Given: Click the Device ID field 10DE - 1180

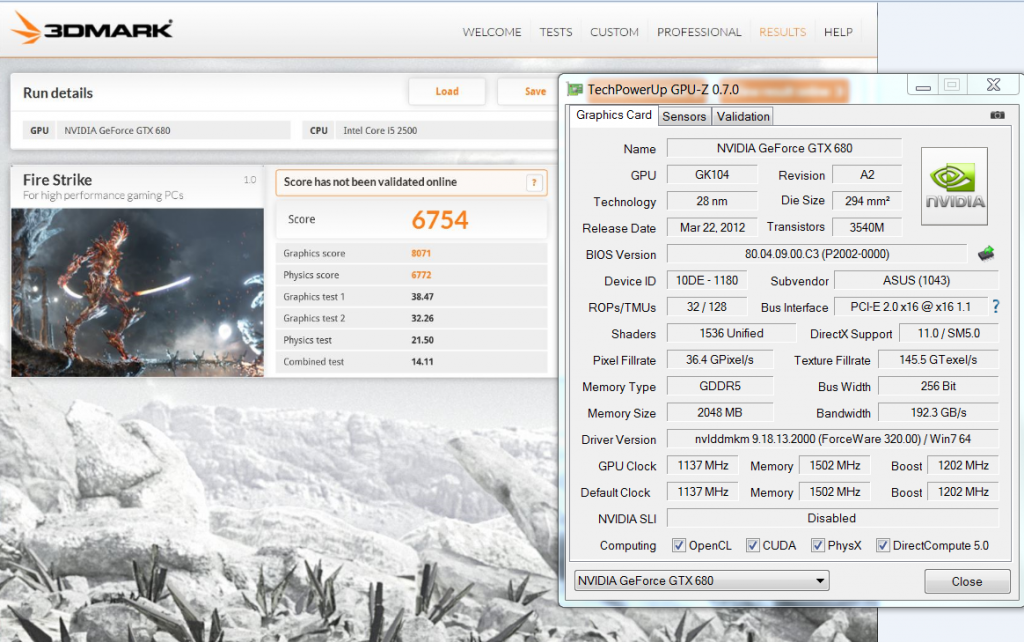Looking at the screenshot, I should (707, 281).
